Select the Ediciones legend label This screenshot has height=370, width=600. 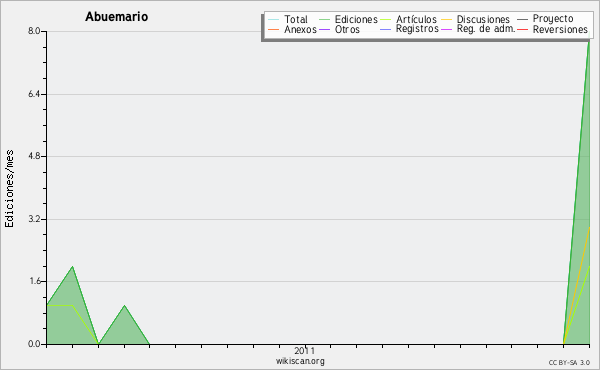[356, 19]
